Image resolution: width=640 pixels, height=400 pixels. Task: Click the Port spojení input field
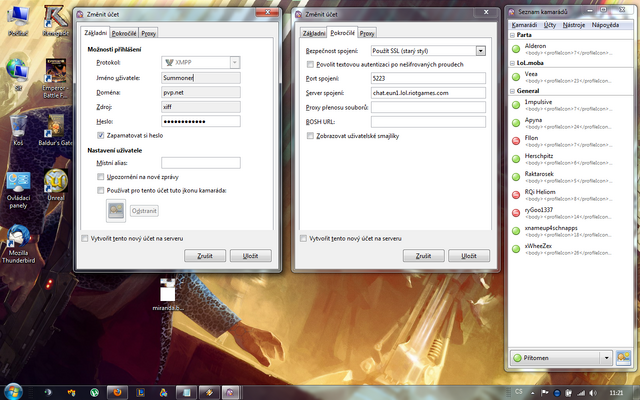(x=428, y=78)
